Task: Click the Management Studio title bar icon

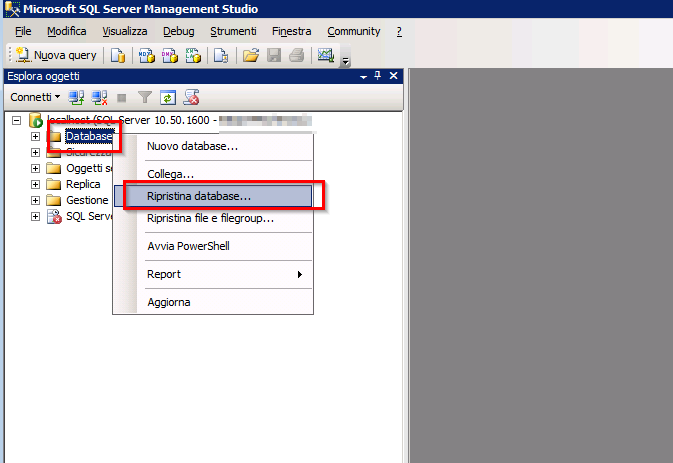Action: (12, 9)
